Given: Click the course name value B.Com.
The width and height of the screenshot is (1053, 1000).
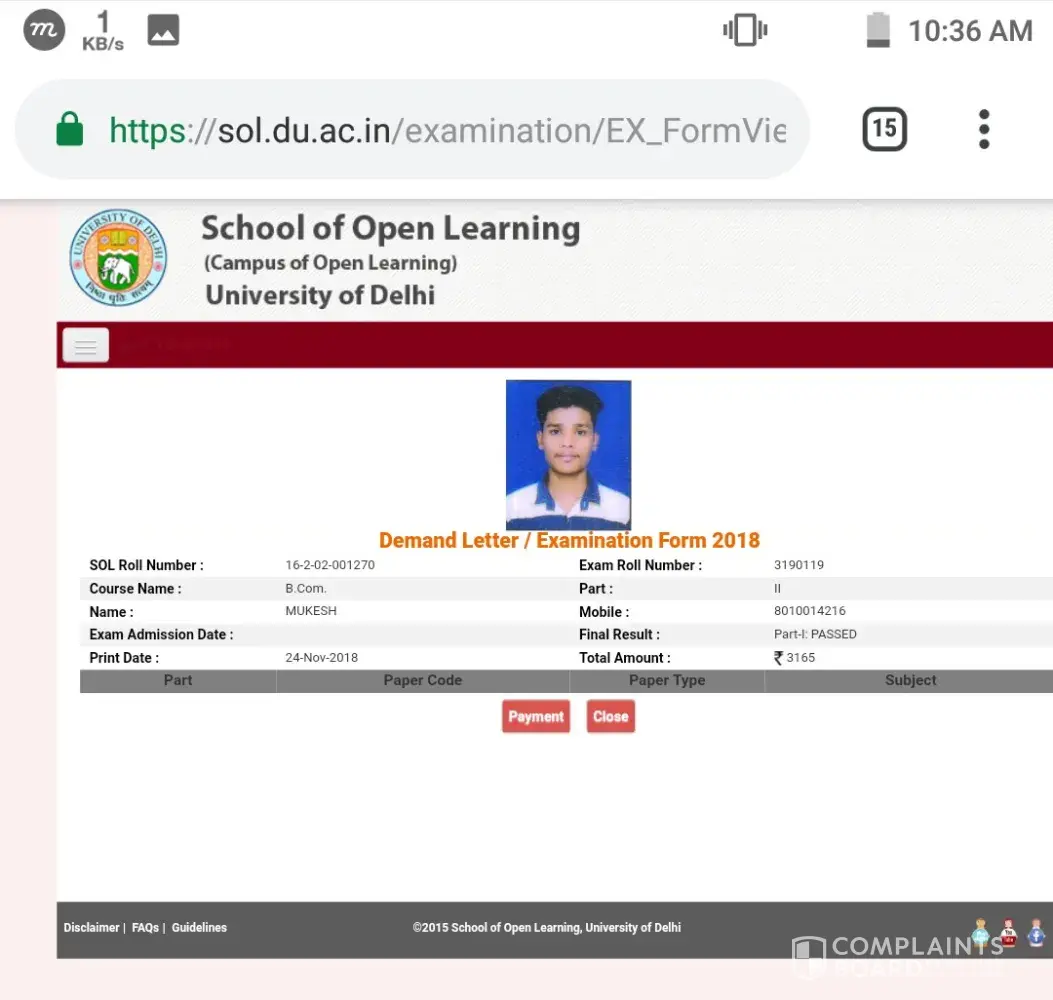Looking at the screenshot, I should coord(306,588).
